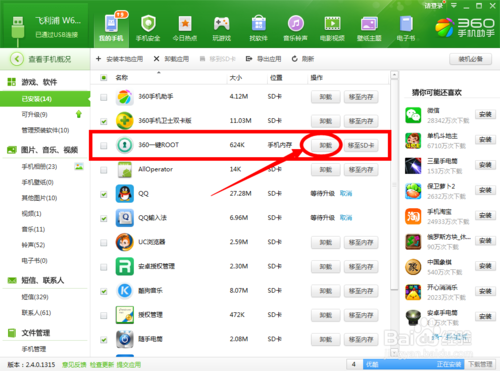Click the 授权管理 app icon
Screen dimensions: 500x371
pyautogui.click(x=125, y=315)
